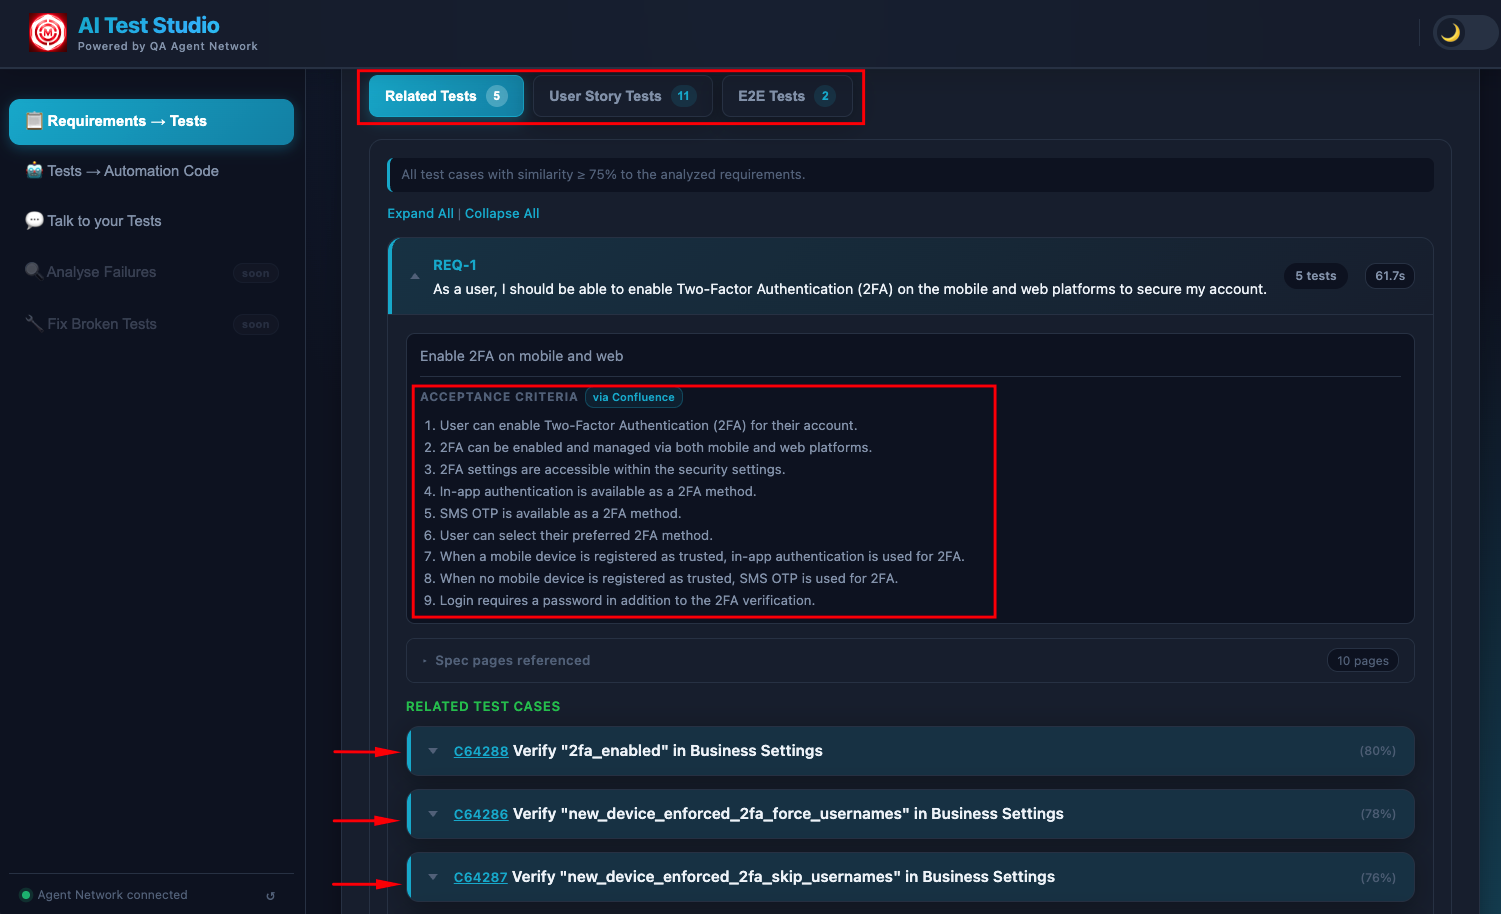Click the green Agent Network connected status dot
Screen dimensions: 1501x914
point(26,895)
